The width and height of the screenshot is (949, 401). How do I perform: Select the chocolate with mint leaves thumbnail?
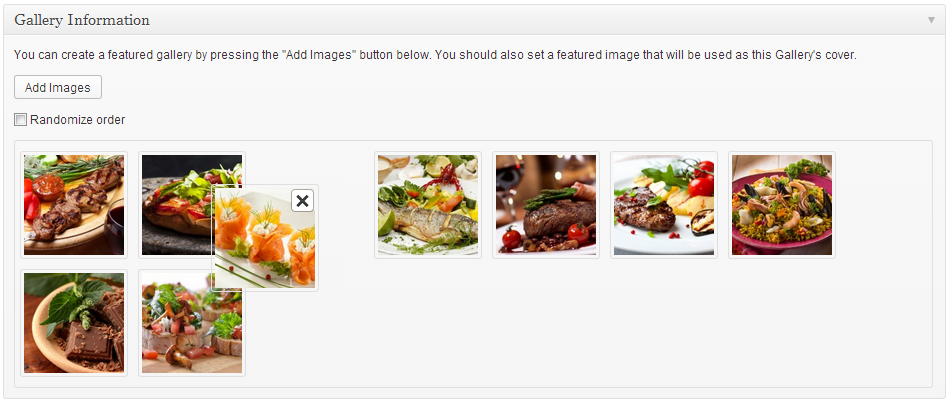74,323
